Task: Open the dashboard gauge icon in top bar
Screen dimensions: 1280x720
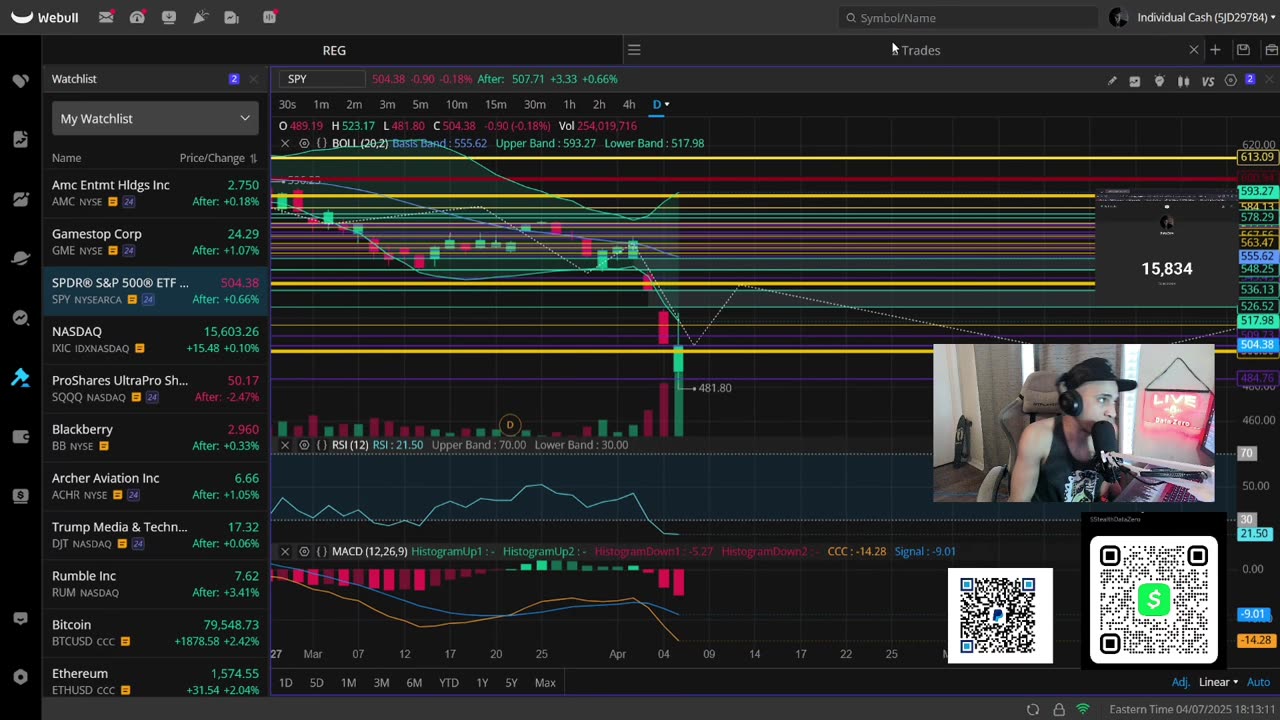Action: pyautogui.click(x=137, y=17)
